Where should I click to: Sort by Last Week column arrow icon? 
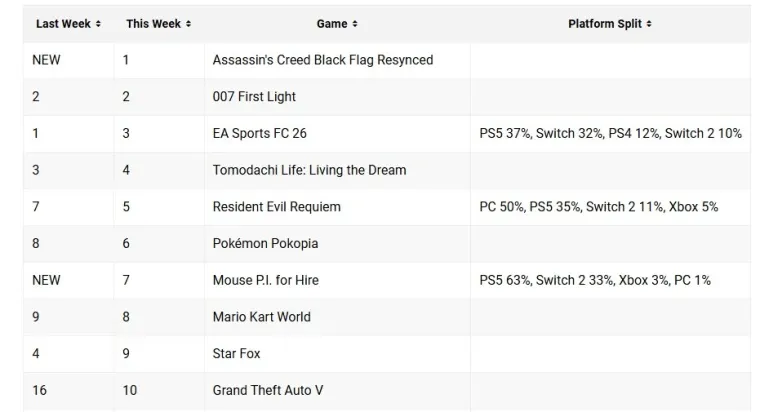coord(98,24)
